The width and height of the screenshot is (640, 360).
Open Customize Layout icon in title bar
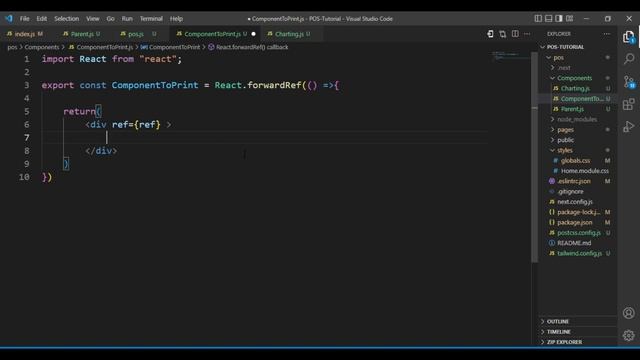click(569, 18)
